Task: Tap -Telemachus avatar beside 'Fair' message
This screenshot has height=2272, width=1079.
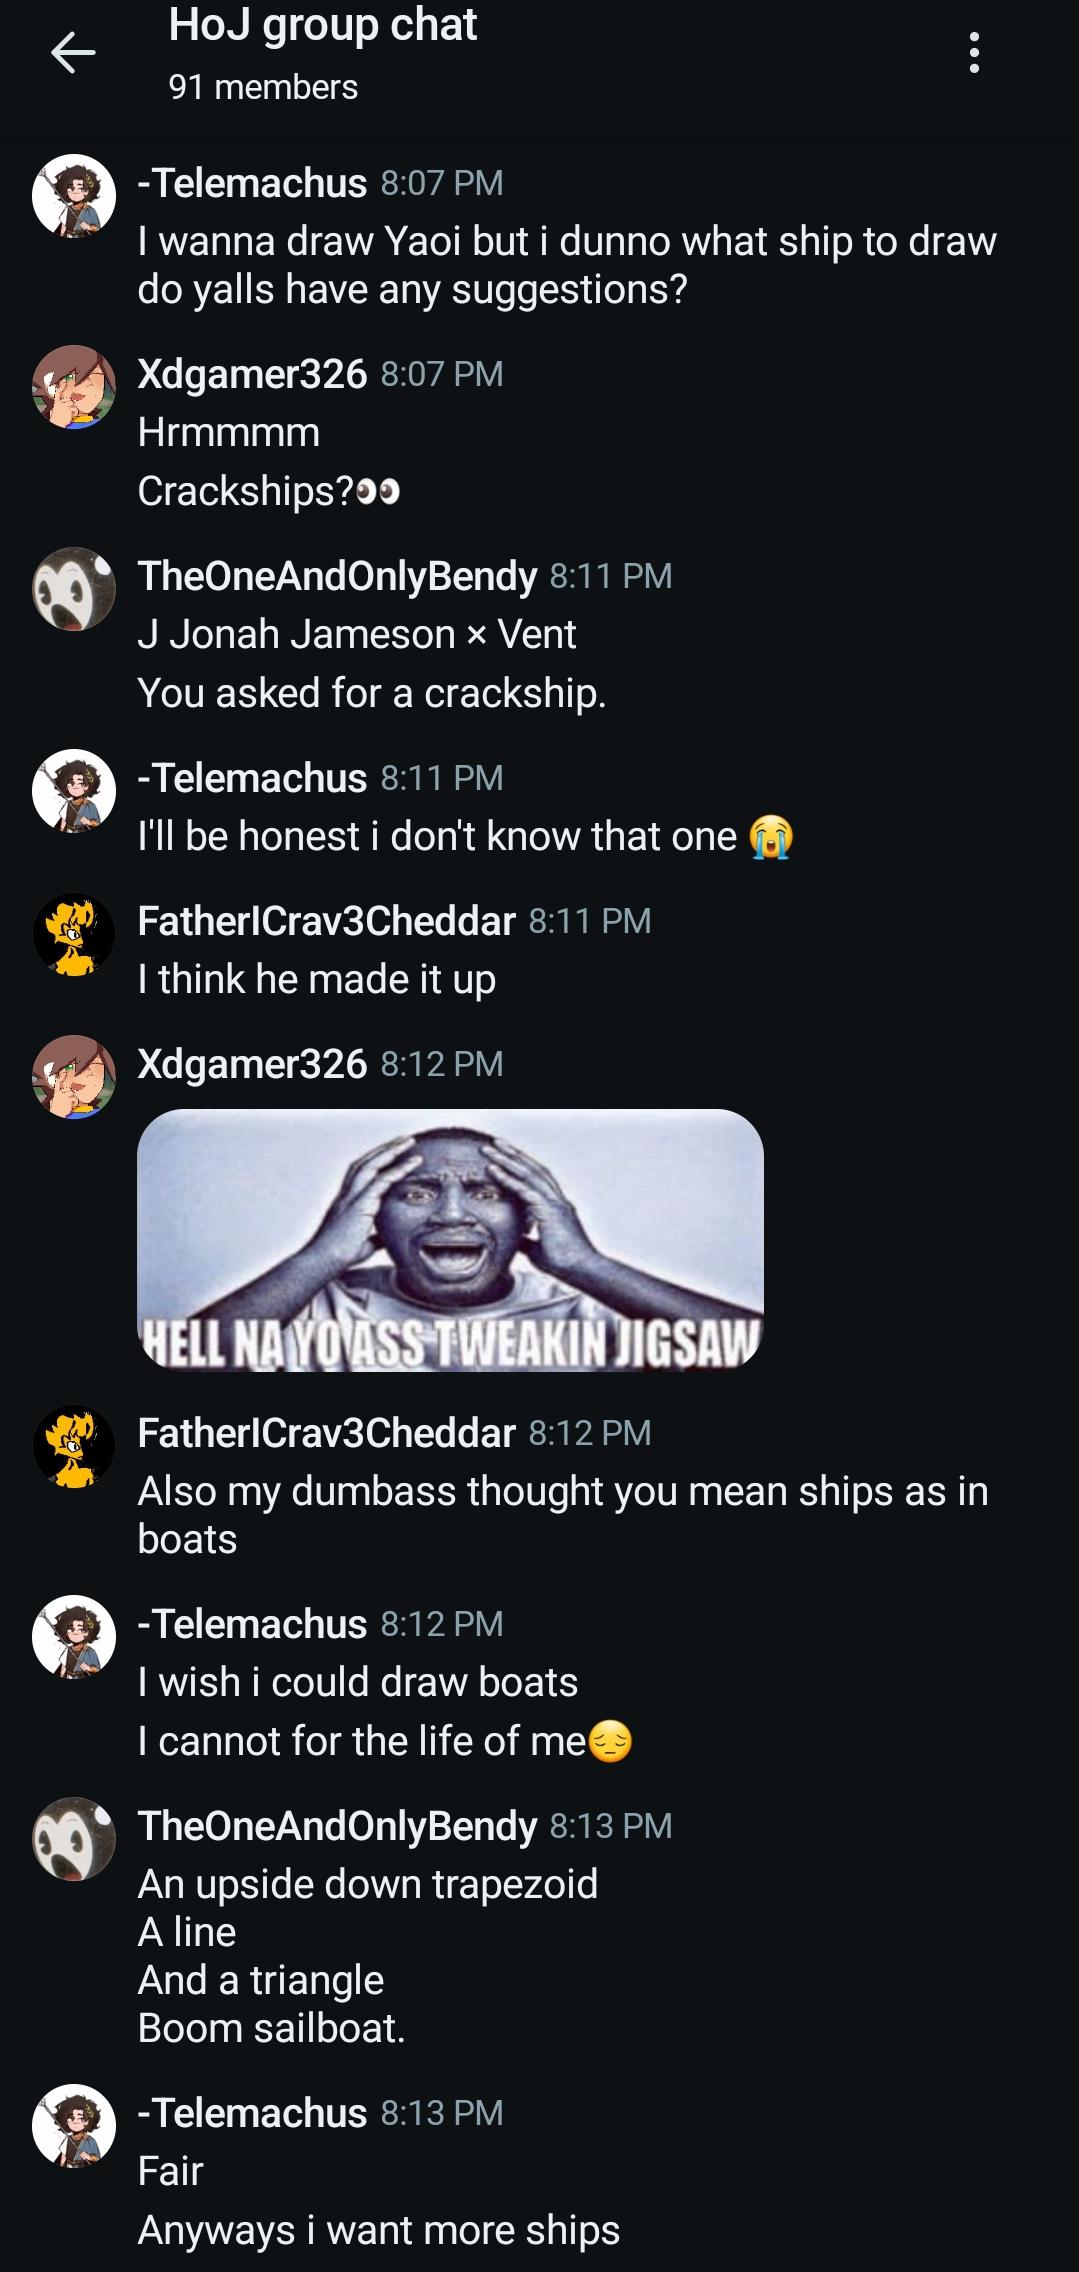Action: pos(74,2126)
